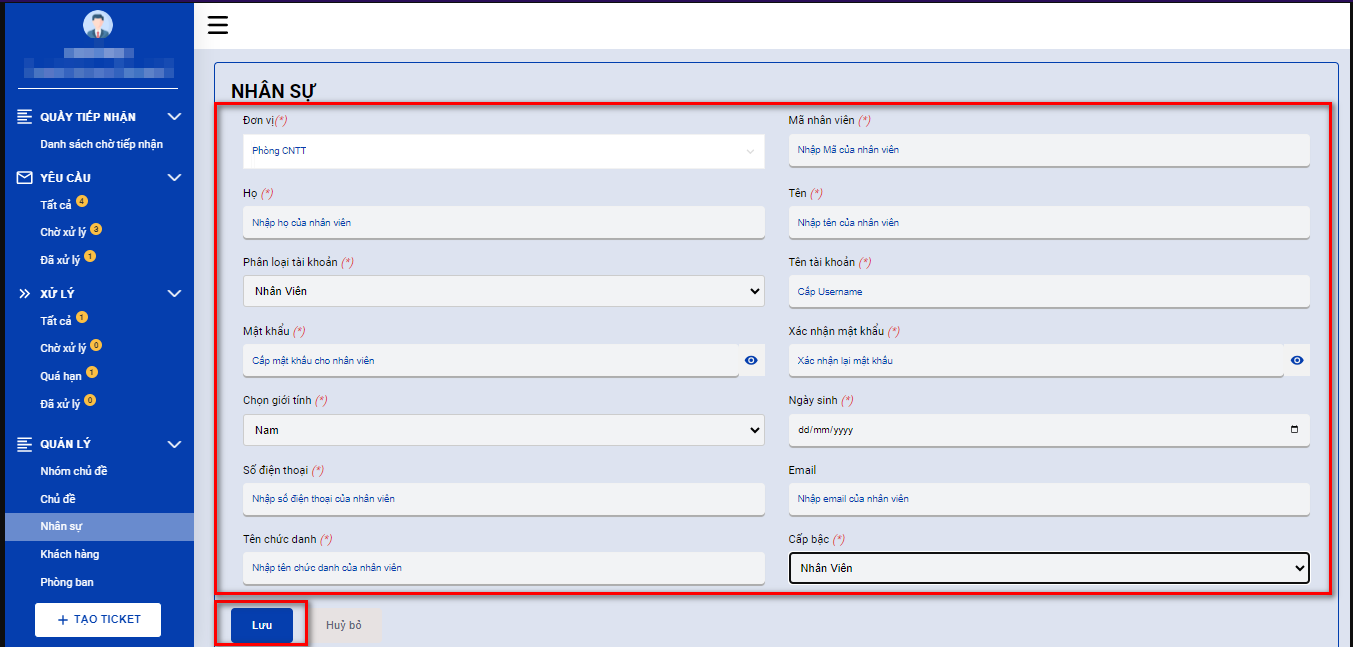Focus the Xác nhận mật khẩu input
This screenshot has width=1353, height=647.
tap(1036, 360)
